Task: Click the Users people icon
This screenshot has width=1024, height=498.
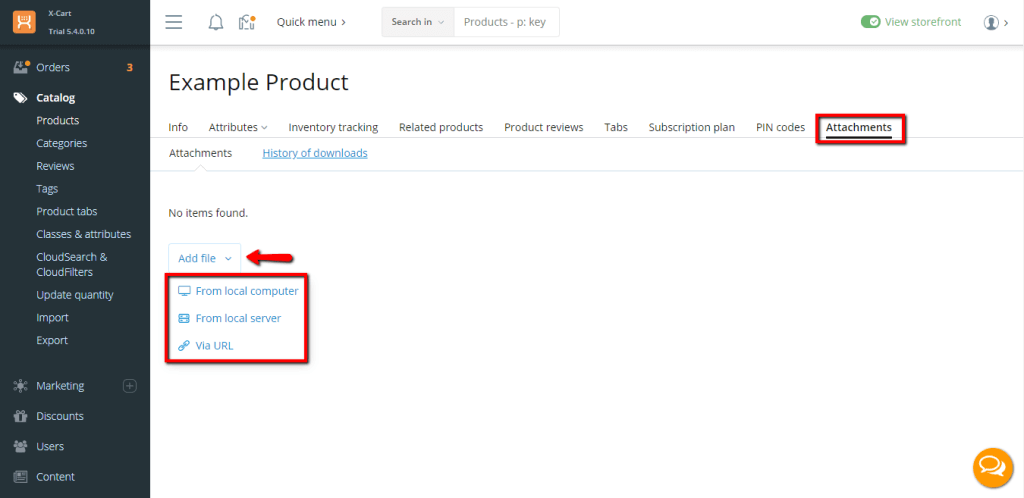Action: click(20, 446)
